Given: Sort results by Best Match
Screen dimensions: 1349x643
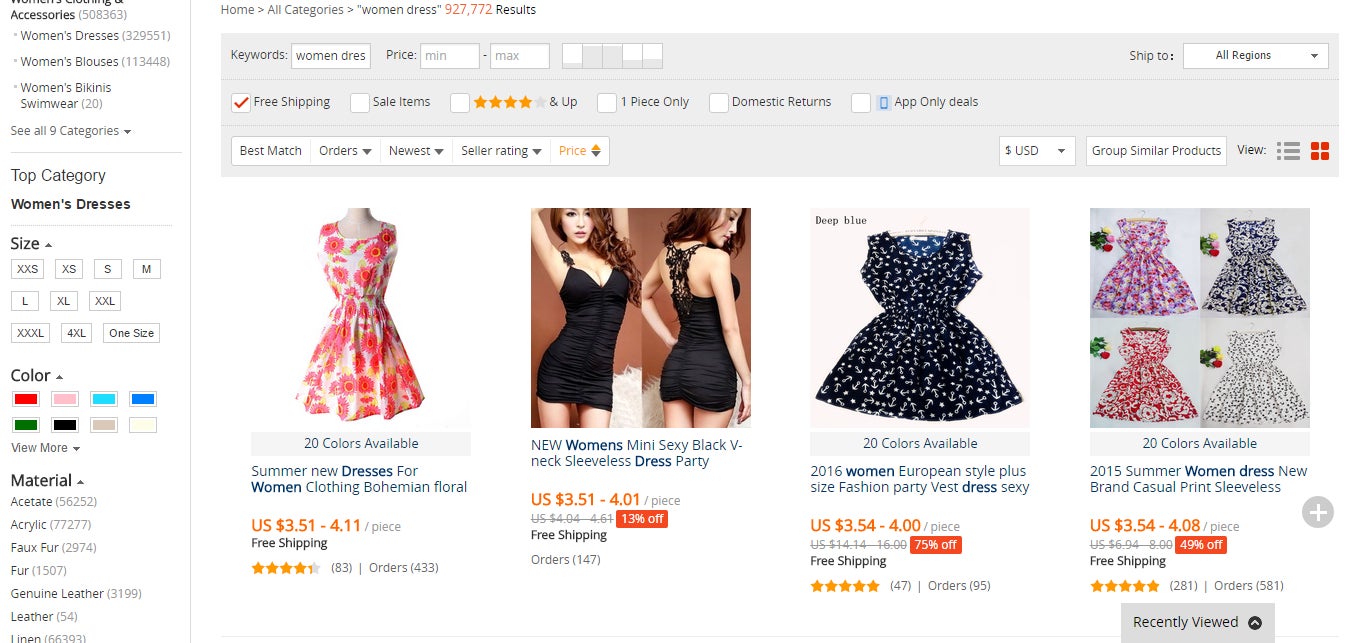Looking at the screenshot, I should pos(271,151).
